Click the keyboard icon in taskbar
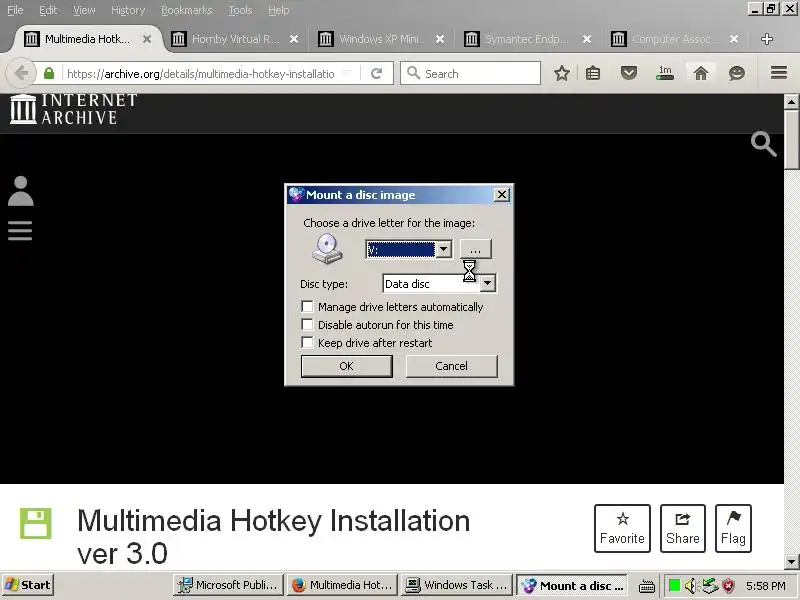Screen dimensions: 800x600 (x=646, y=586)
